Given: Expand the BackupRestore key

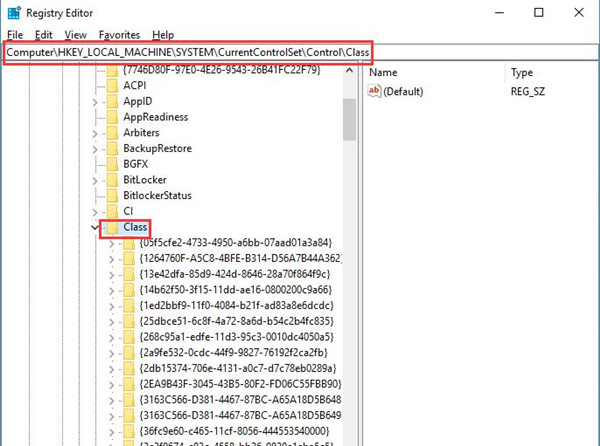Looking at the screenshot, I should (x=95, y=149).
